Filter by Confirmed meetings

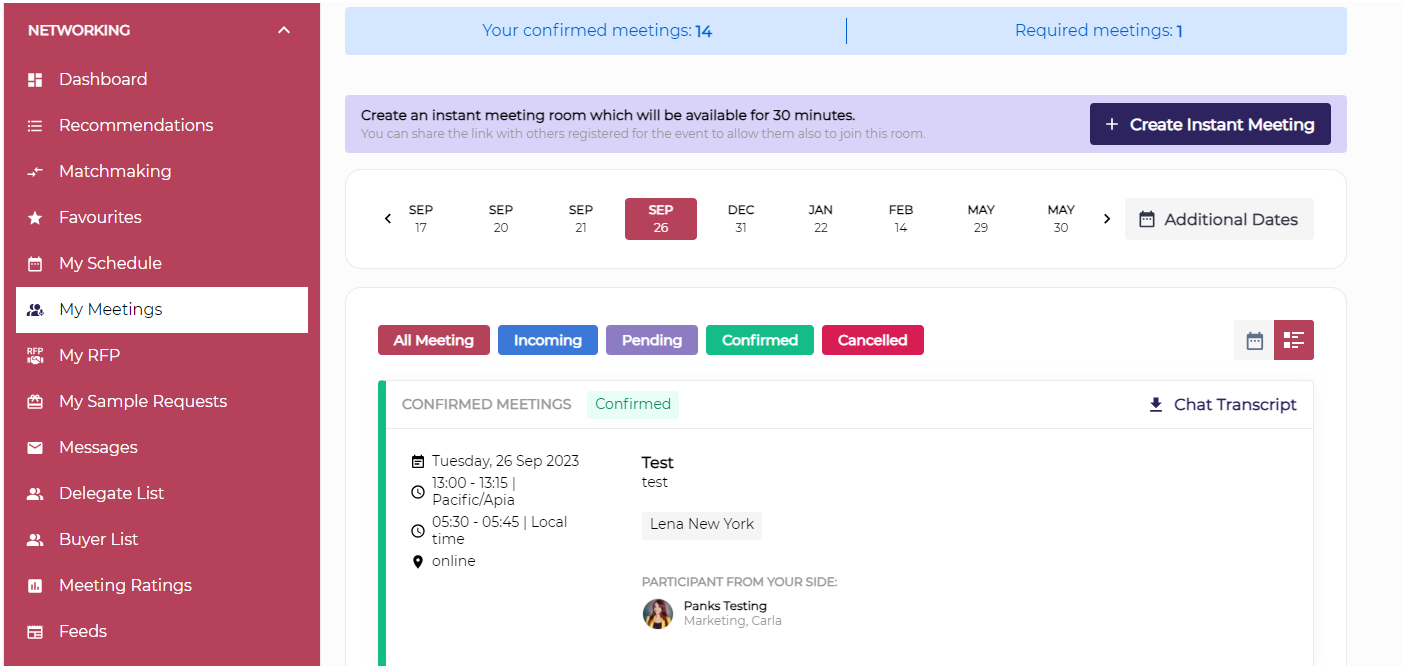coord(760,340)
